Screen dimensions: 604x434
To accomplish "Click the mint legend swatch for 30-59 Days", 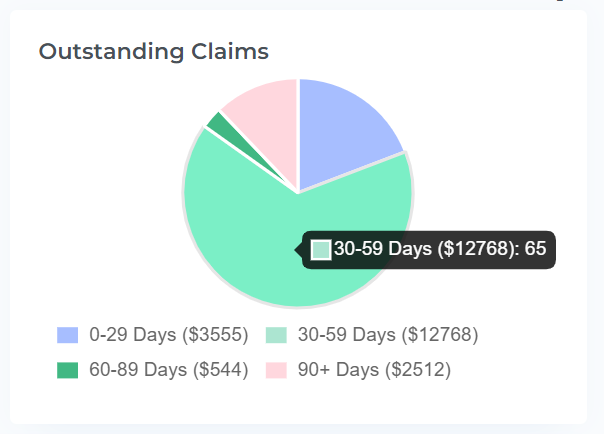I will (x=276, y=335).
